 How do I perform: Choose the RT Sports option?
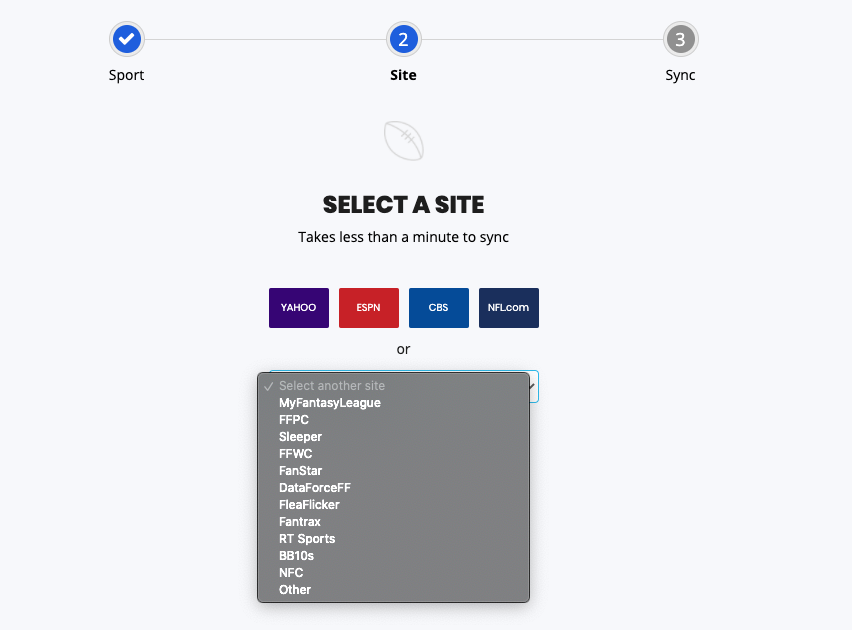tap(393, 539)
